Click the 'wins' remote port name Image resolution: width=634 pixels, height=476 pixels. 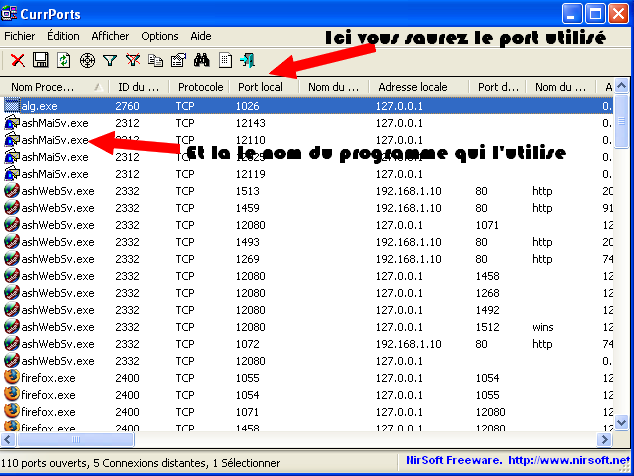(543, 327)
